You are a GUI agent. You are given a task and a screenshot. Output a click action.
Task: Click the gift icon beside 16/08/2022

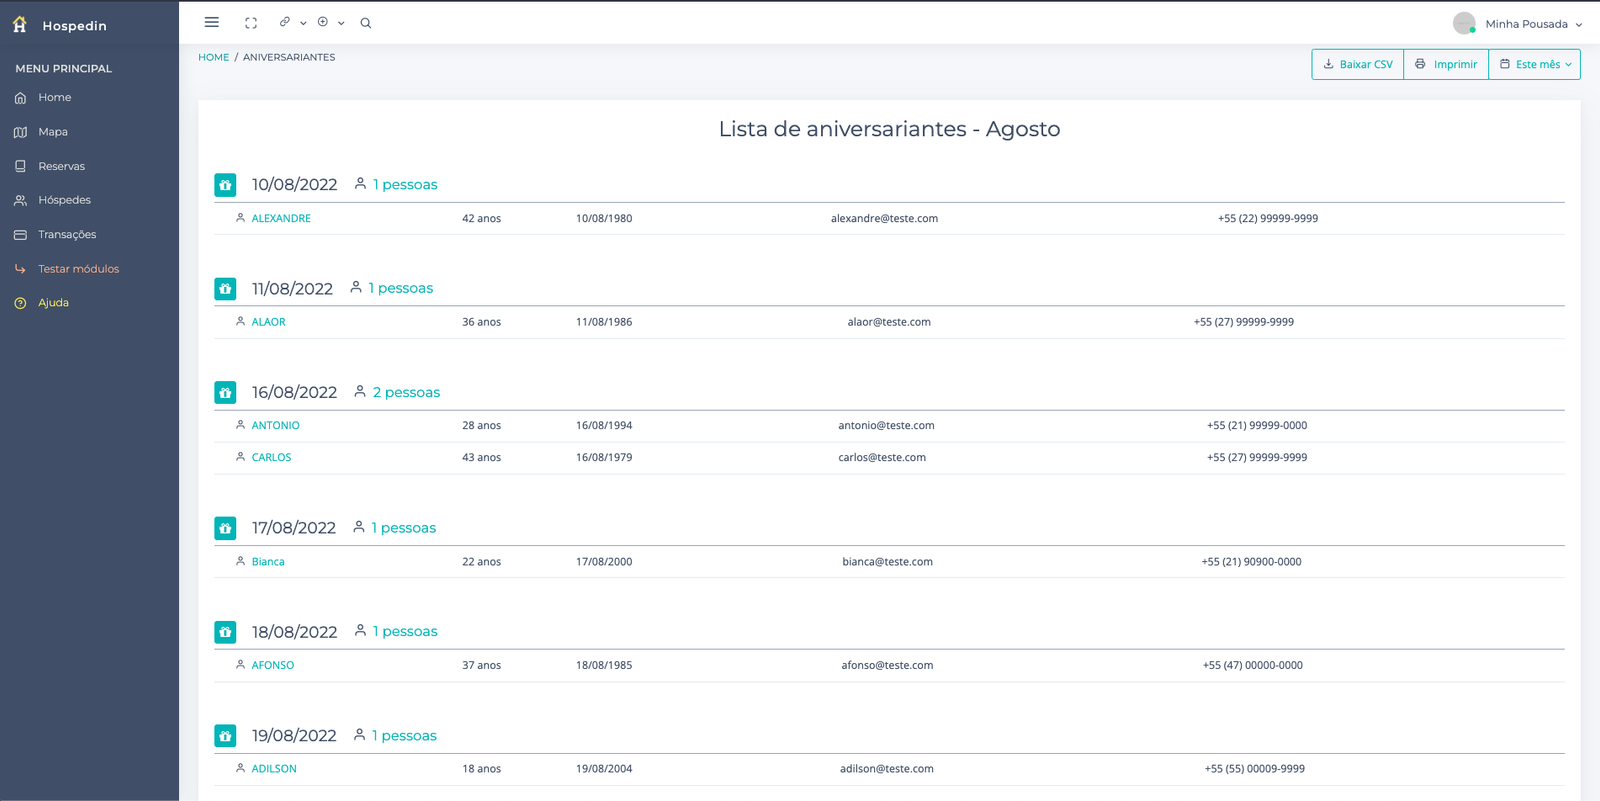[225, 393]
